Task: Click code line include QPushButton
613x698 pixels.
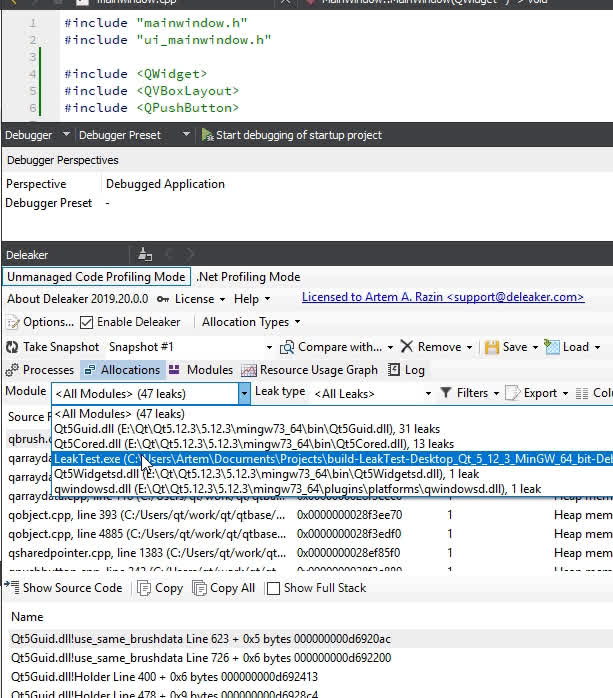Action: (x=151, y=108)
